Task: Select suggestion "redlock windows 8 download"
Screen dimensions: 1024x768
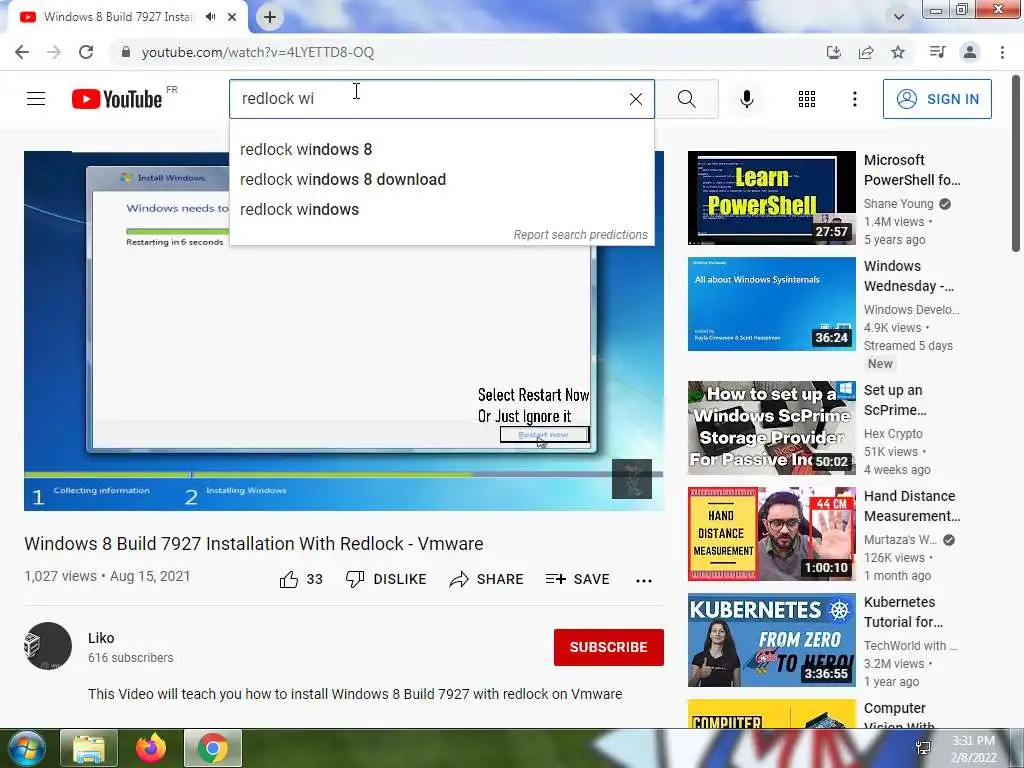Action: pos(441,180)
